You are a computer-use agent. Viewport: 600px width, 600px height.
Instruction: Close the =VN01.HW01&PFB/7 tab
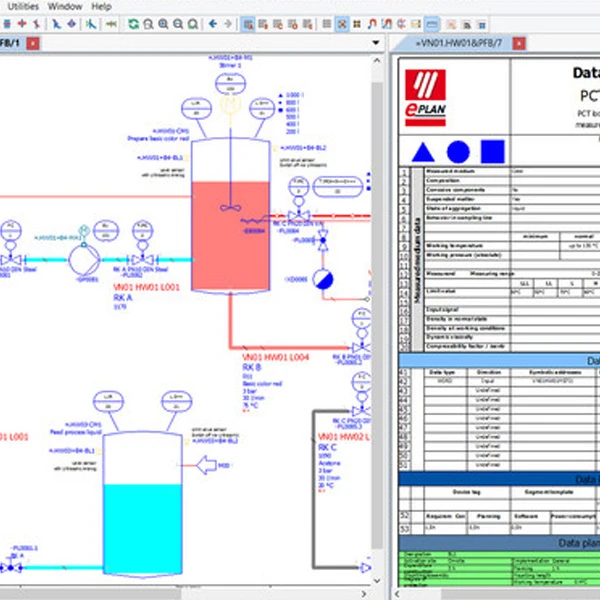point(518,43)
